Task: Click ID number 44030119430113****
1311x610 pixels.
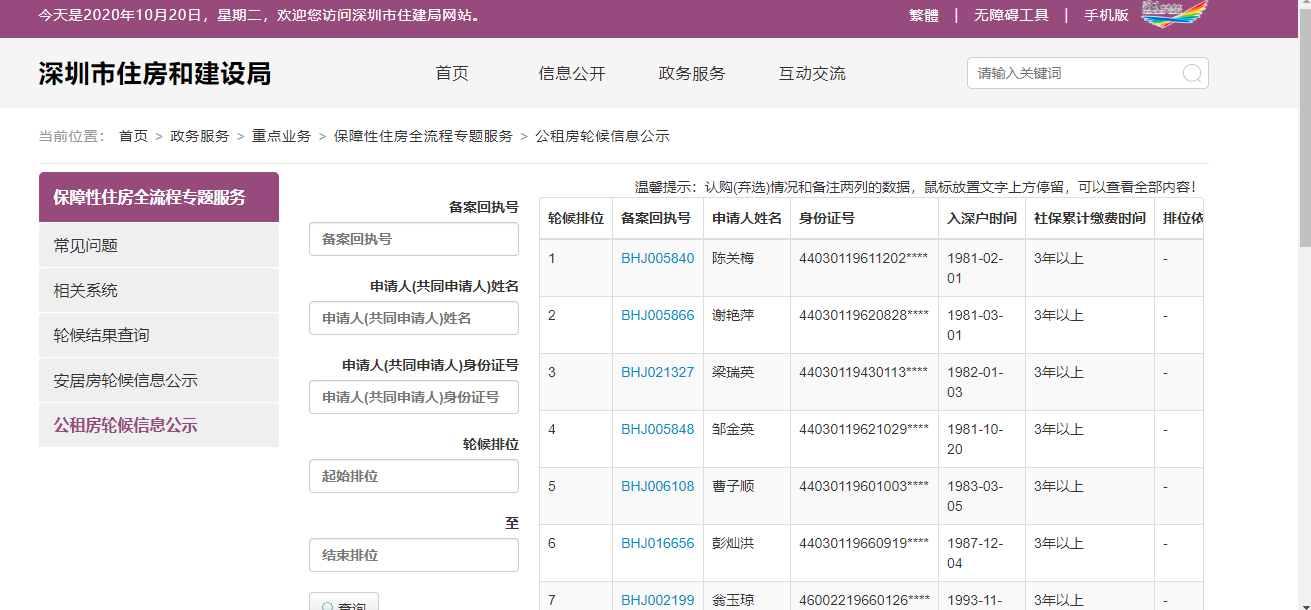Action: 864,372
